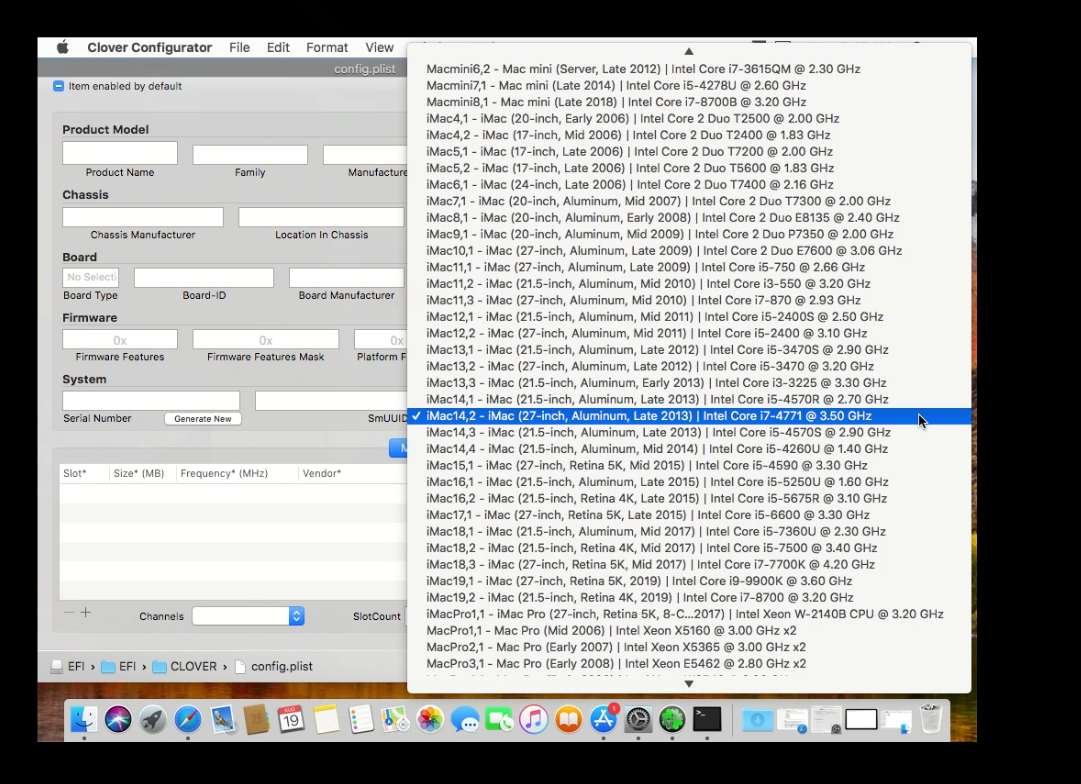1081x784 pixels.
Task: Open Notes icon in the dock
Action: (x=326, y=719)
